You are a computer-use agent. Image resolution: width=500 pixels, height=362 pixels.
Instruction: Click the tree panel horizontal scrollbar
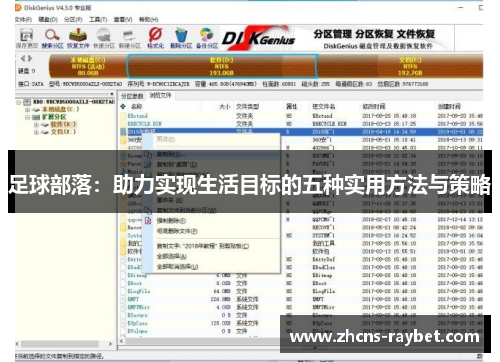coord(60,344)
